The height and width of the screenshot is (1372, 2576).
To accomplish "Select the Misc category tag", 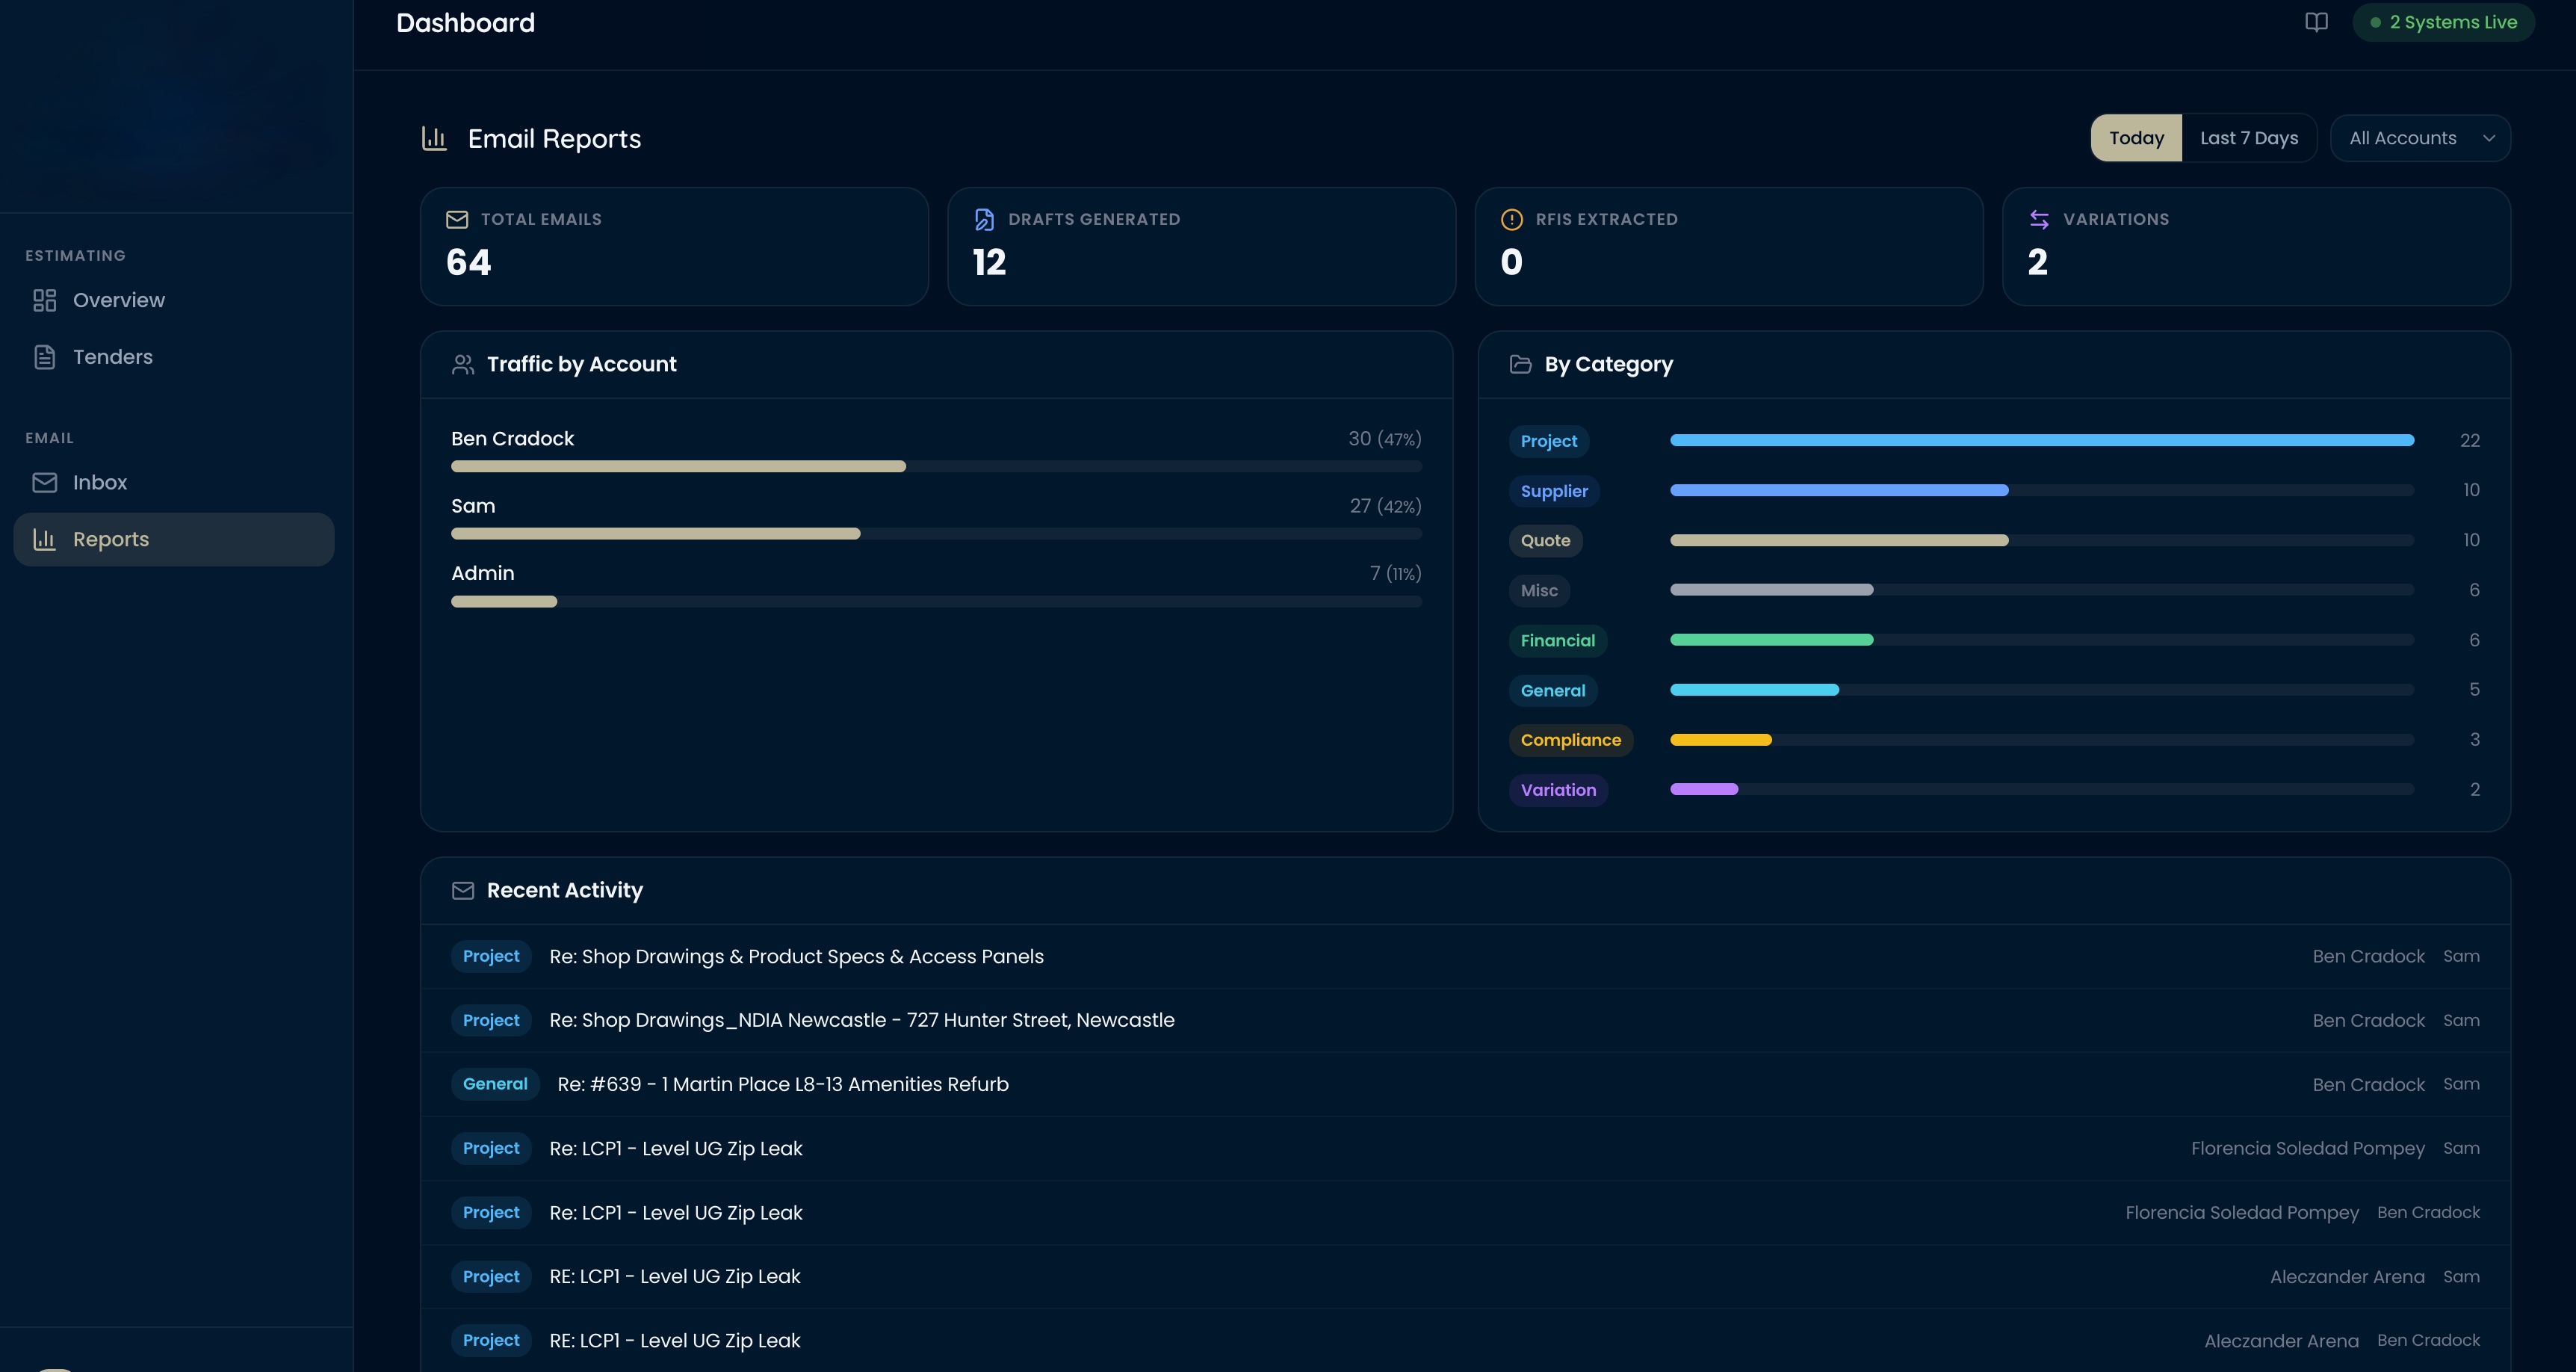I will (1539, 590).
